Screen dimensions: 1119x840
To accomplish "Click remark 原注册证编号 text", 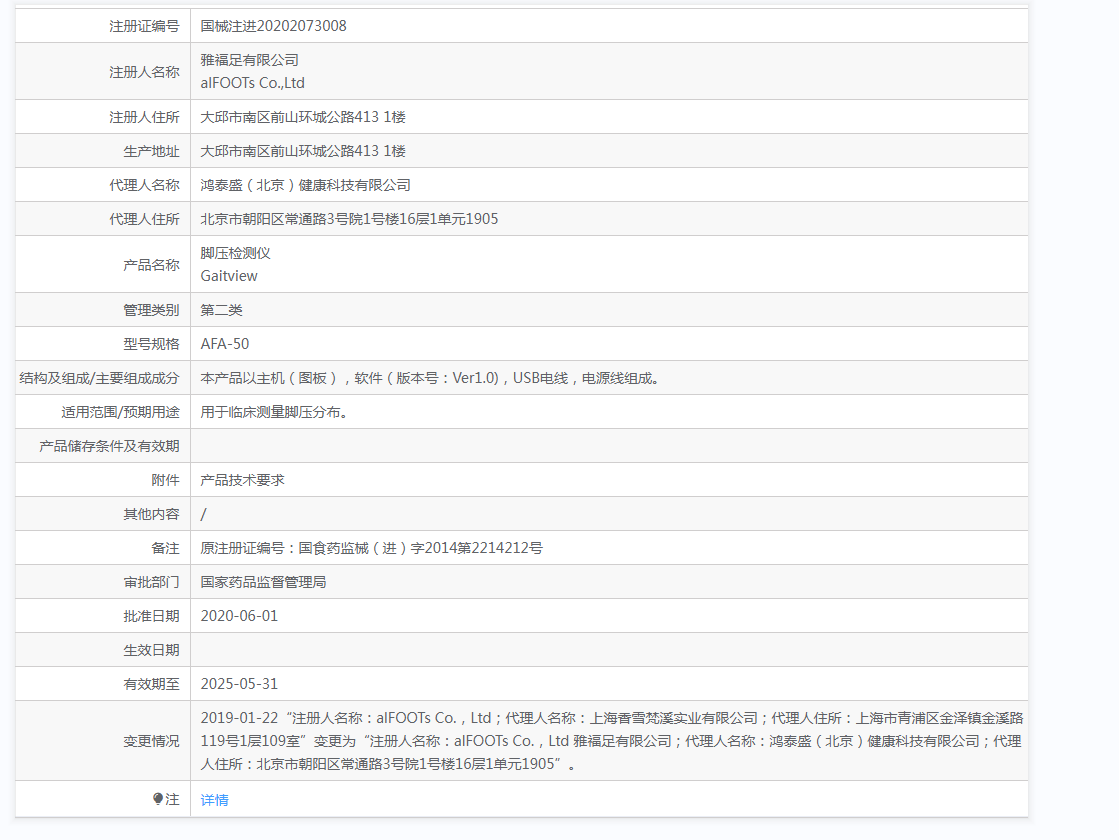I will point(371,548).
